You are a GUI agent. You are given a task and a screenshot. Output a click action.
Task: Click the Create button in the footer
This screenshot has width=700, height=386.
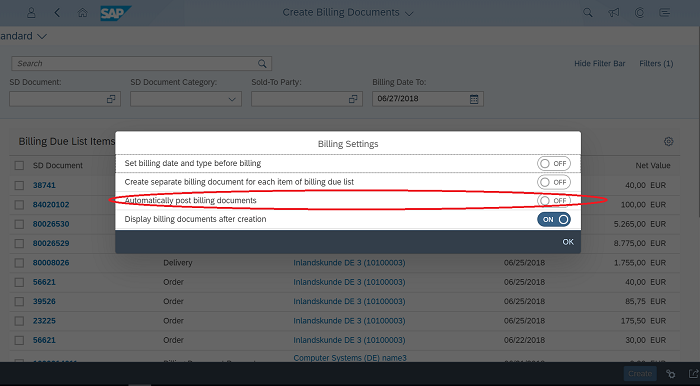coord(640,374)
